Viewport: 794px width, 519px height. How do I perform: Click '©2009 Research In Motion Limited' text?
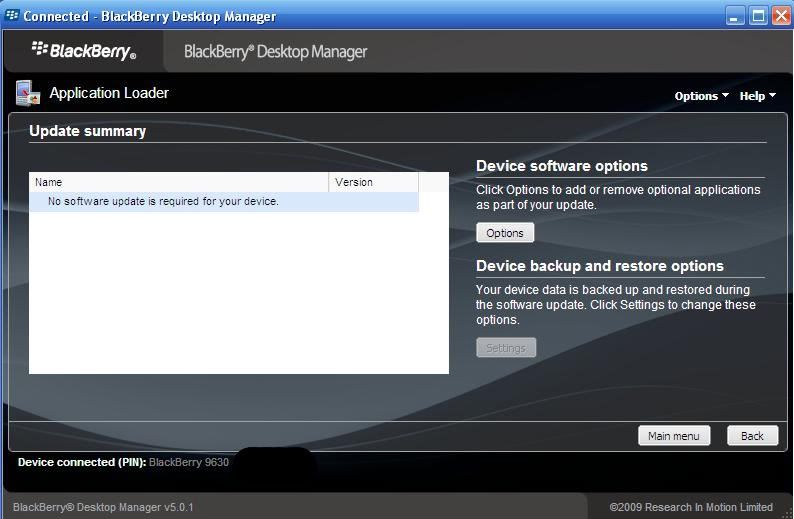coord(691,507)
